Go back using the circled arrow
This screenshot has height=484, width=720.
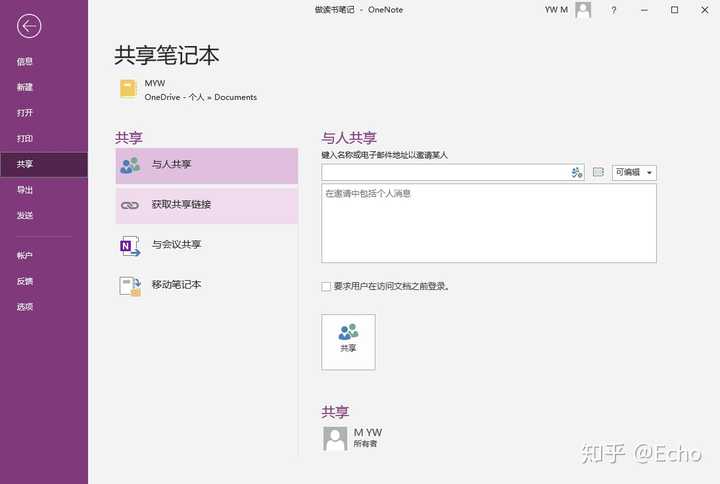click(x=29, y=27)
